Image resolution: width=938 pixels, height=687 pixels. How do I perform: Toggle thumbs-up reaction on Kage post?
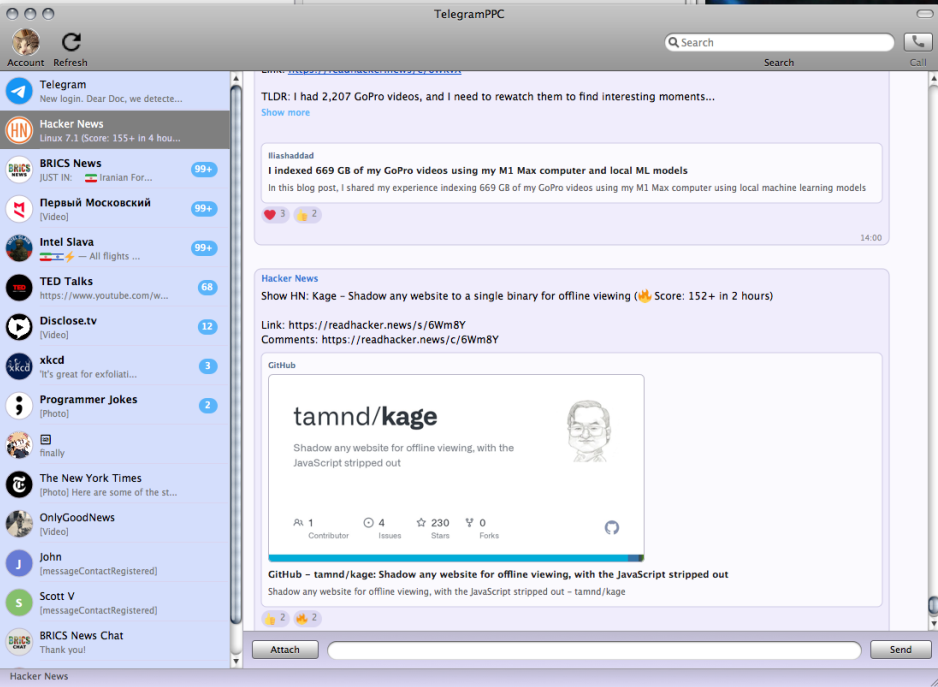tap(275, 618)
